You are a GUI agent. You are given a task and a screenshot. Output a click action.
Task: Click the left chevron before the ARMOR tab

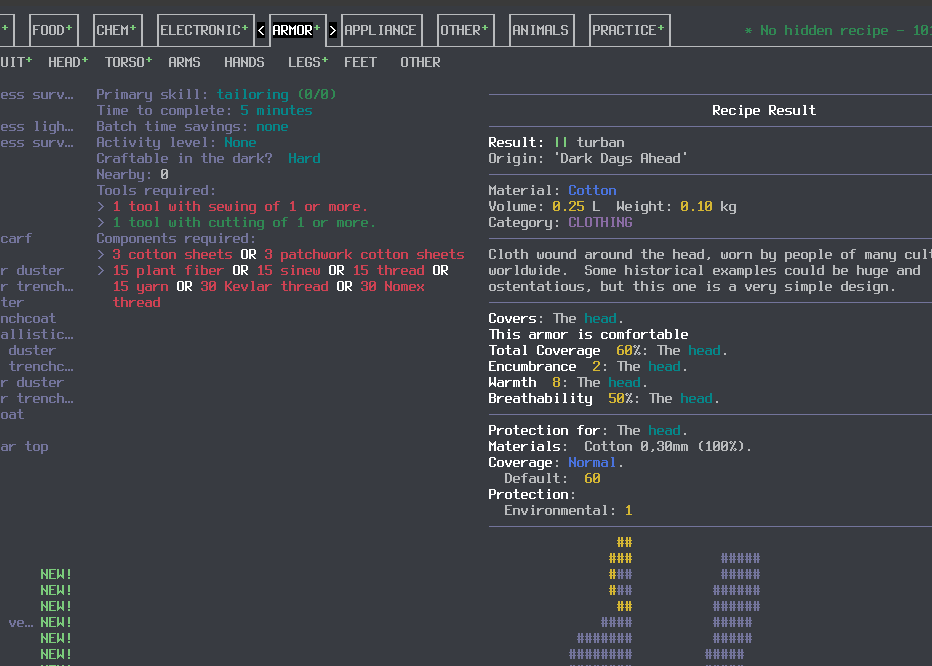[x=261, y=29]
